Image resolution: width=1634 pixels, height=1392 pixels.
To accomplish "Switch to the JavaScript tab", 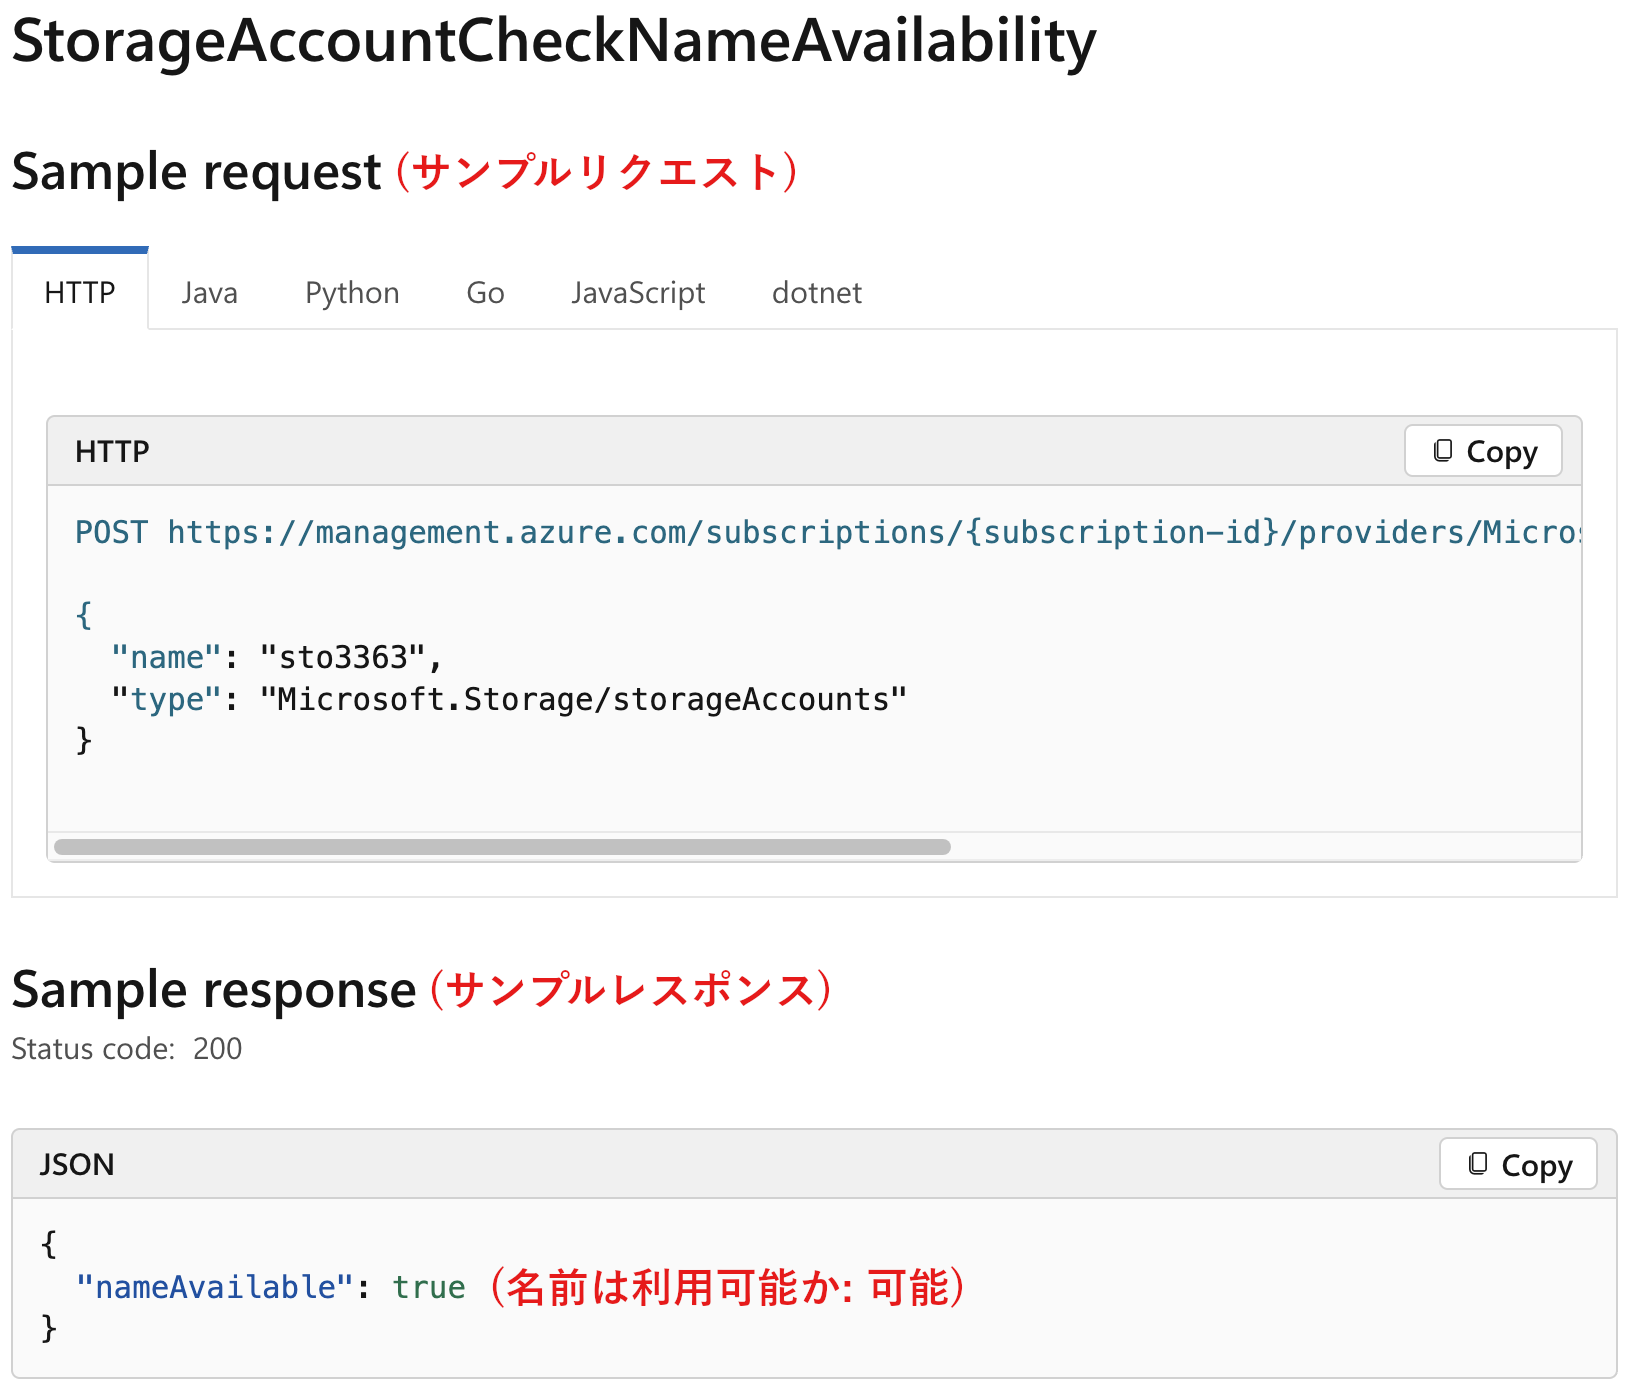I will click(638, 292).
